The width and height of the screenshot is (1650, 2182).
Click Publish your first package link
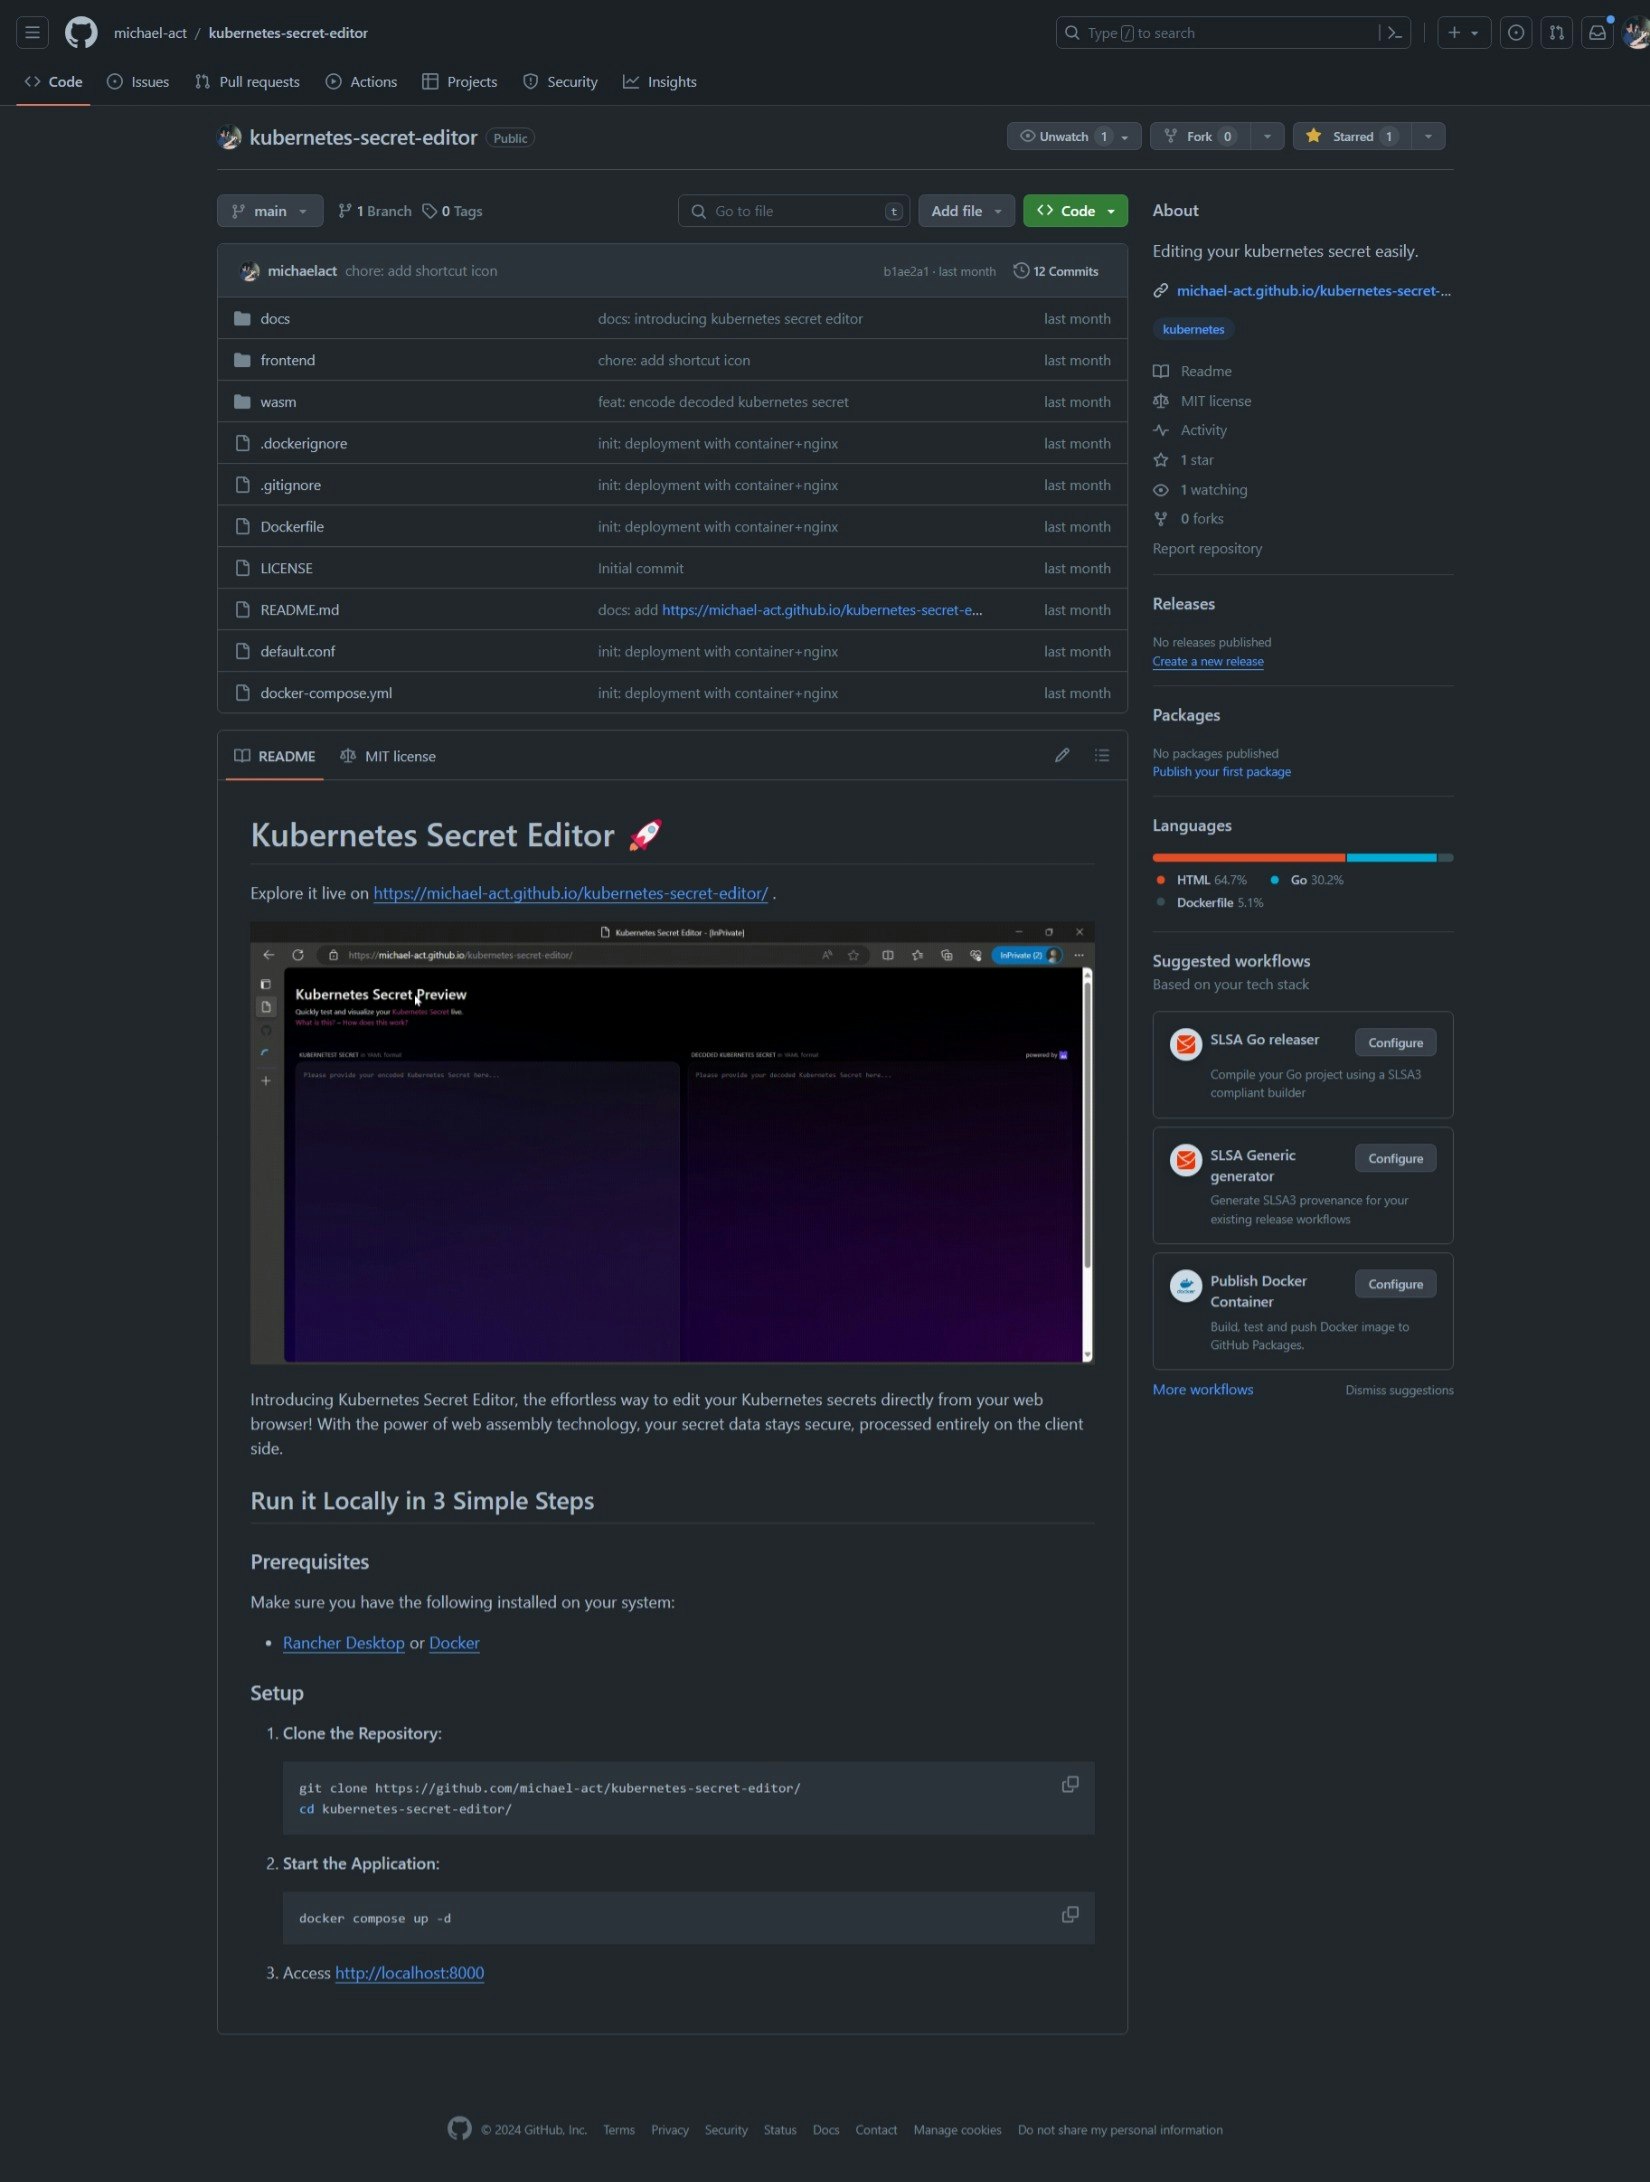click(1221, 772)
